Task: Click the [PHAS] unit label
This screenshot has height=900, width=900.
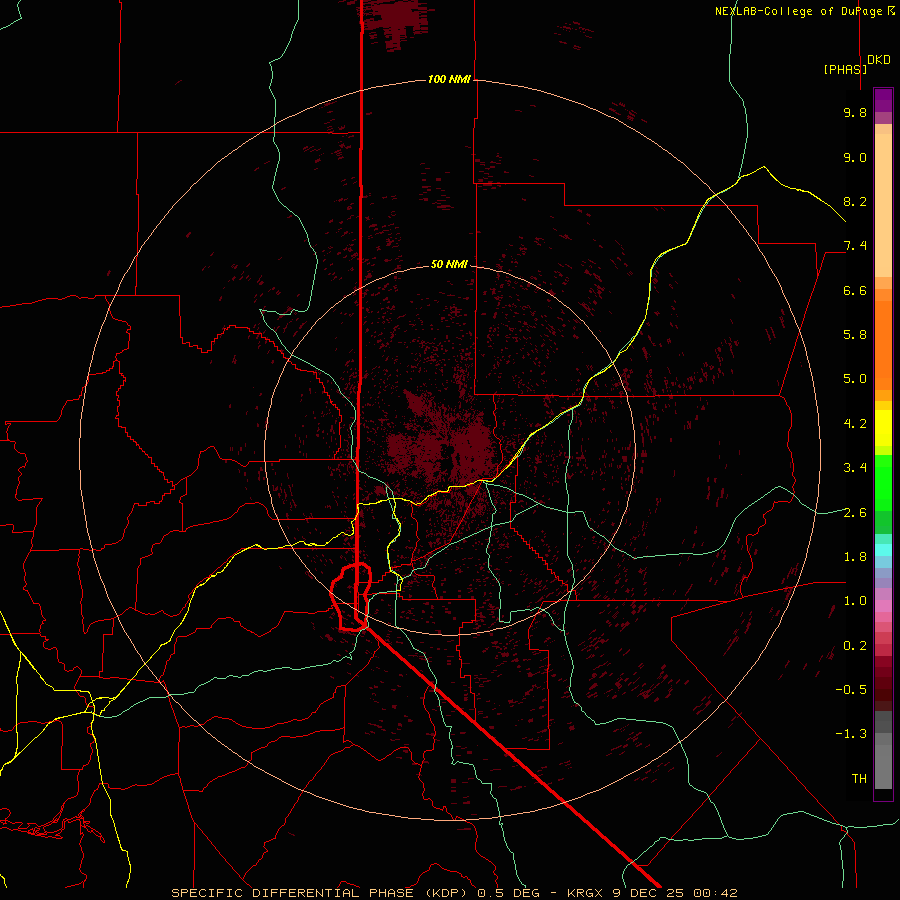Action: pos(845,69)
